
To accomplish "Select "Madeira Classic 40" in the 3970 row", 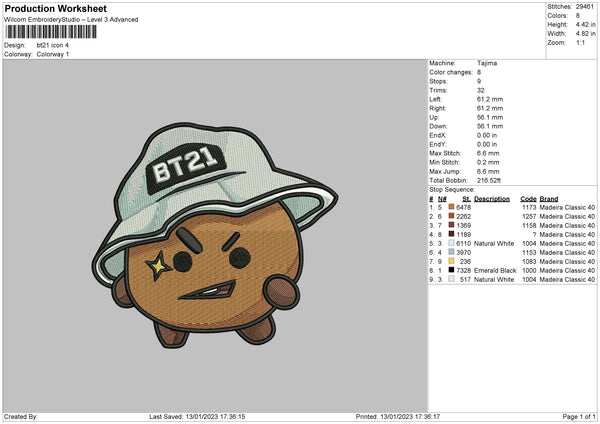I will coord(567,252).
